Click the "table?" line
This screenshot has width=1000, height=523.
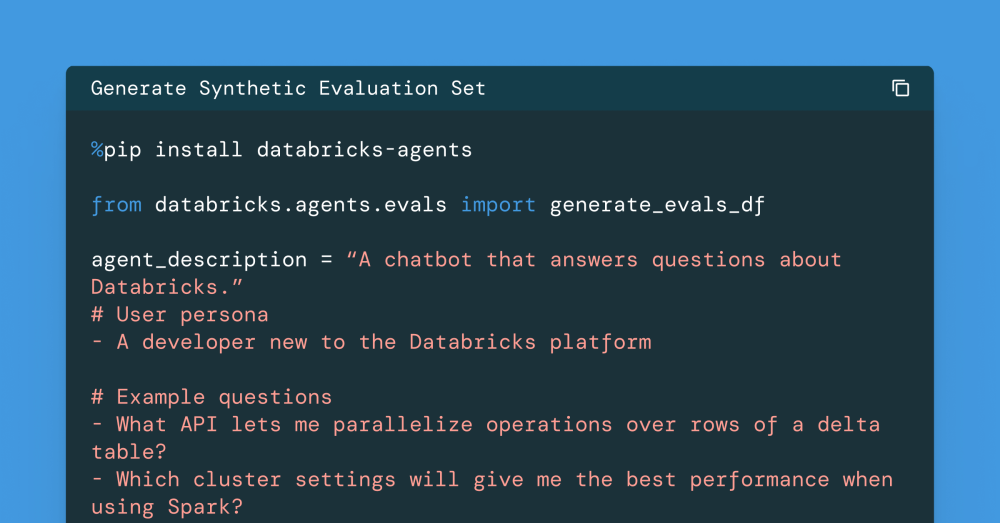tap(129, 452)
